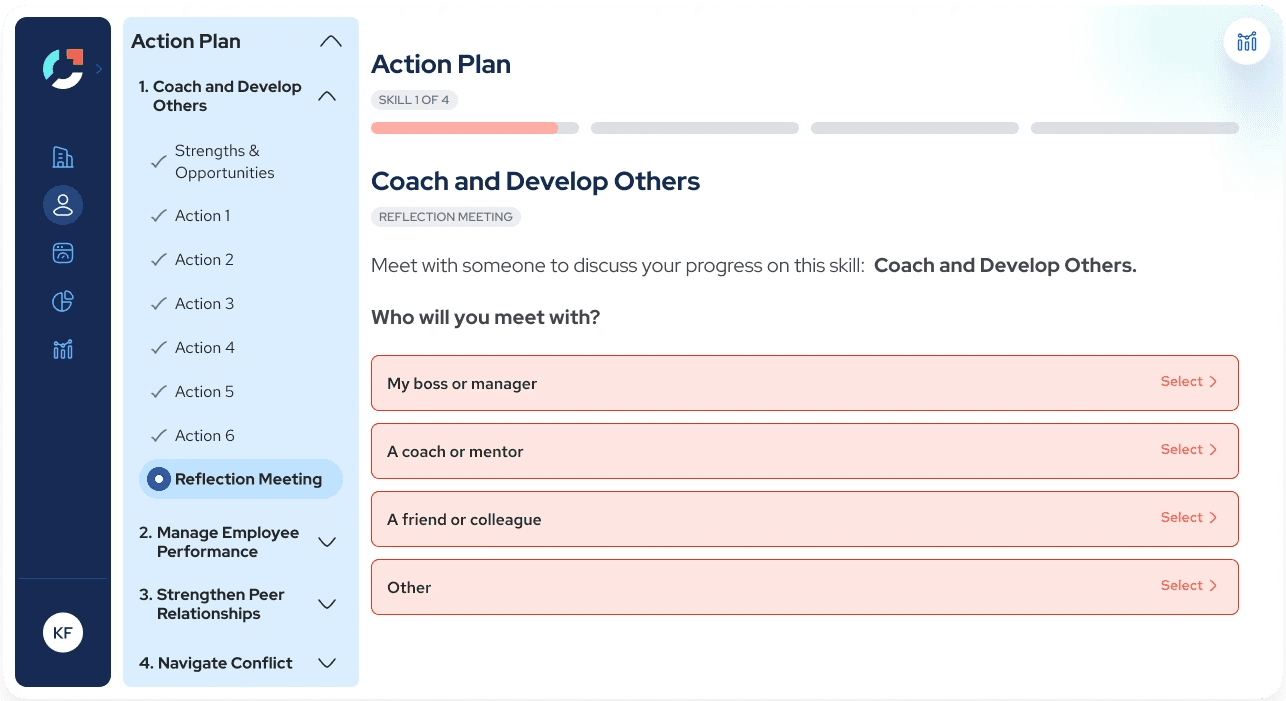Choose the "Other" meeting option

click(804, 587)
